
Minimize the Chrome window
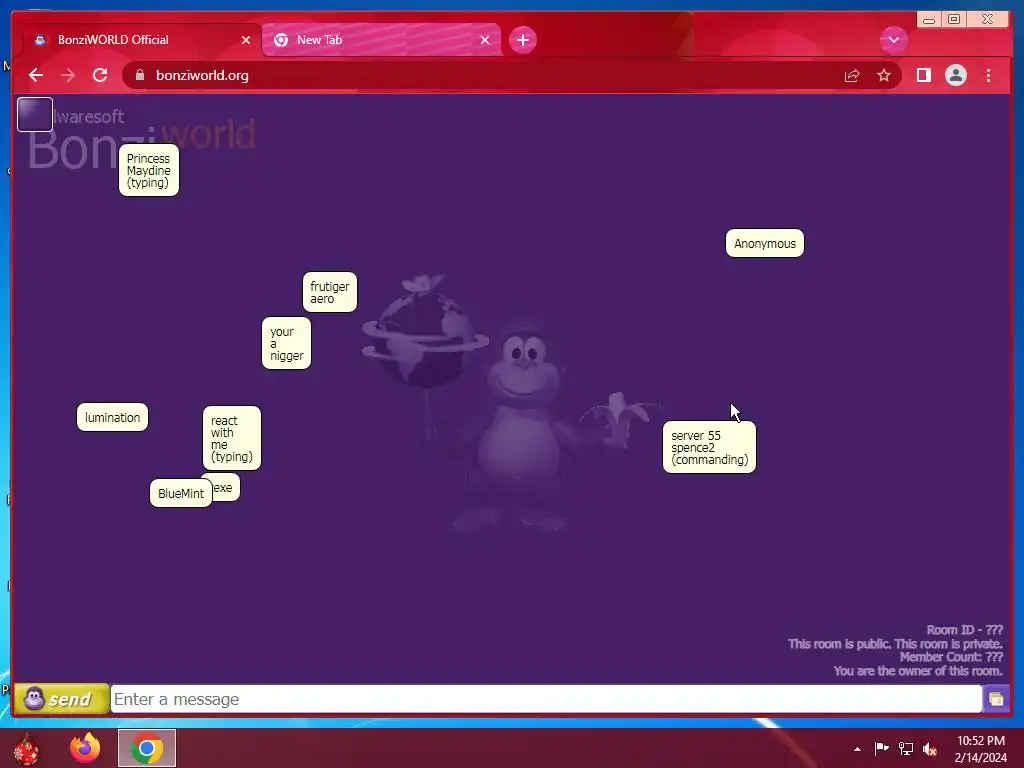(929, 20)
